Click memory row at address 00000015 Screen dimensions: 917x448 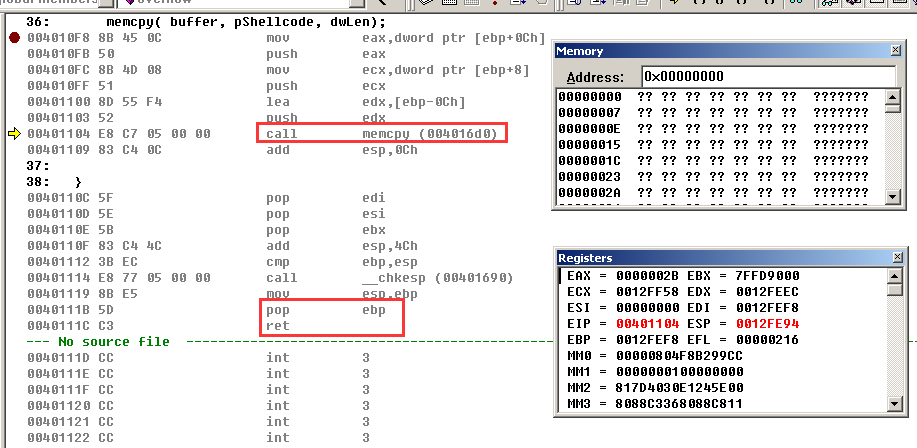point(713,144)
